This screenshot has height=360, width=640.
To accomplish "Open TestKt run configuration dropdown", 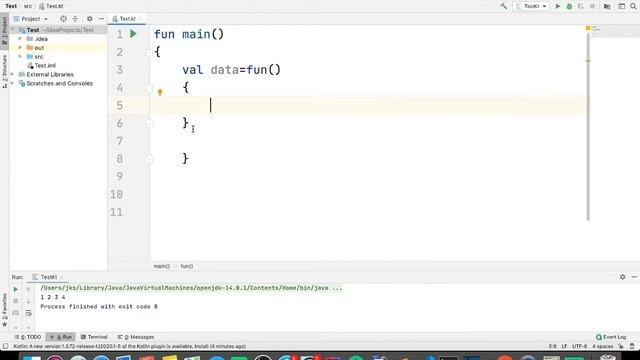I will point(531,6).
